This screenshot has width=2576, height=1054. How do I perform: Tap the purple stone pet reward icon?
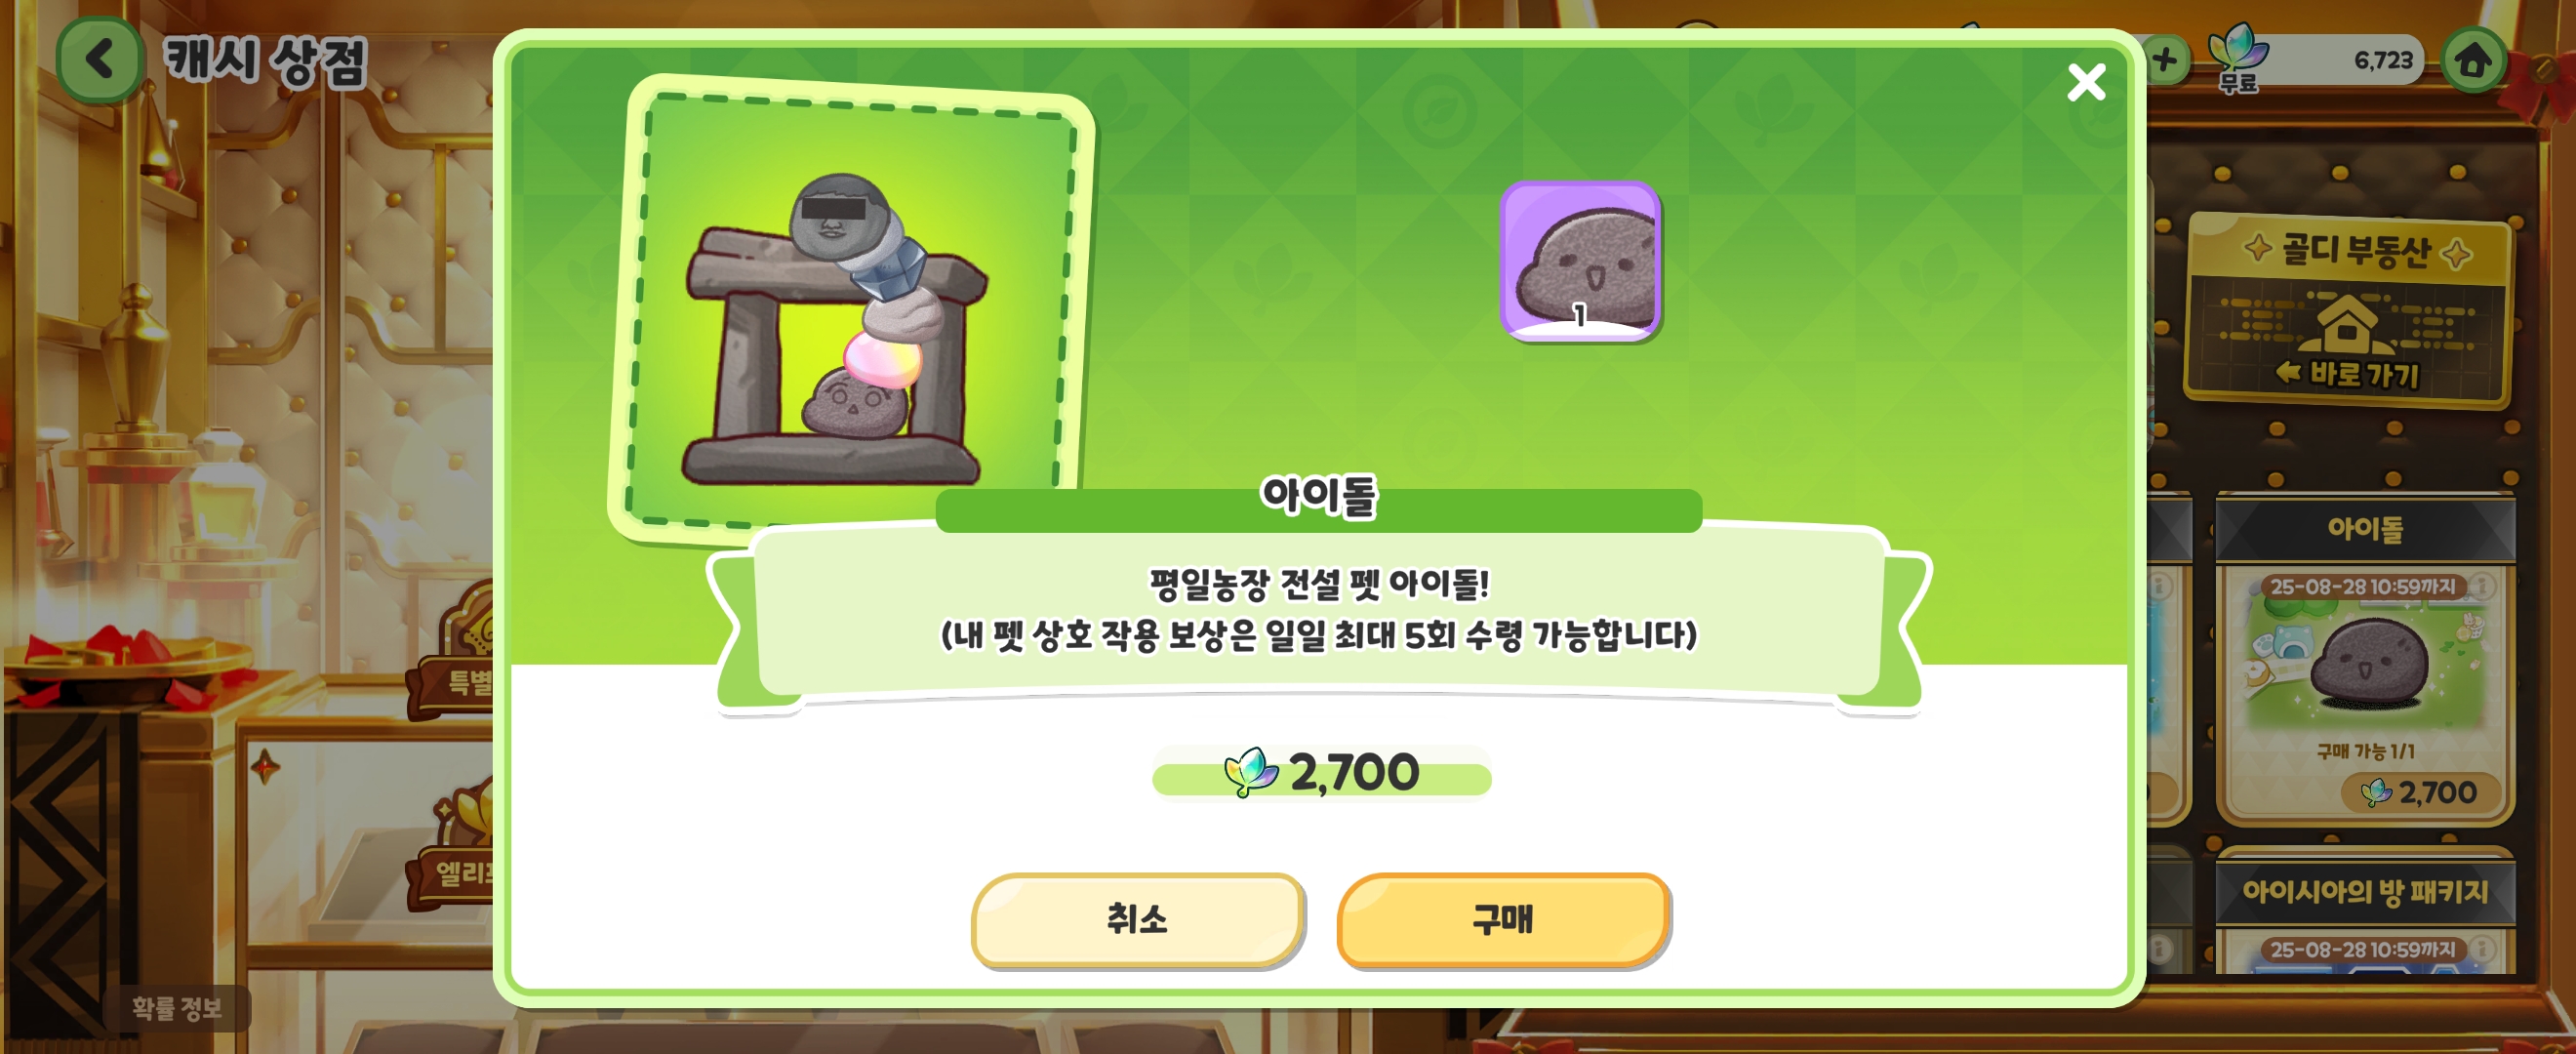click(1580, 260)
